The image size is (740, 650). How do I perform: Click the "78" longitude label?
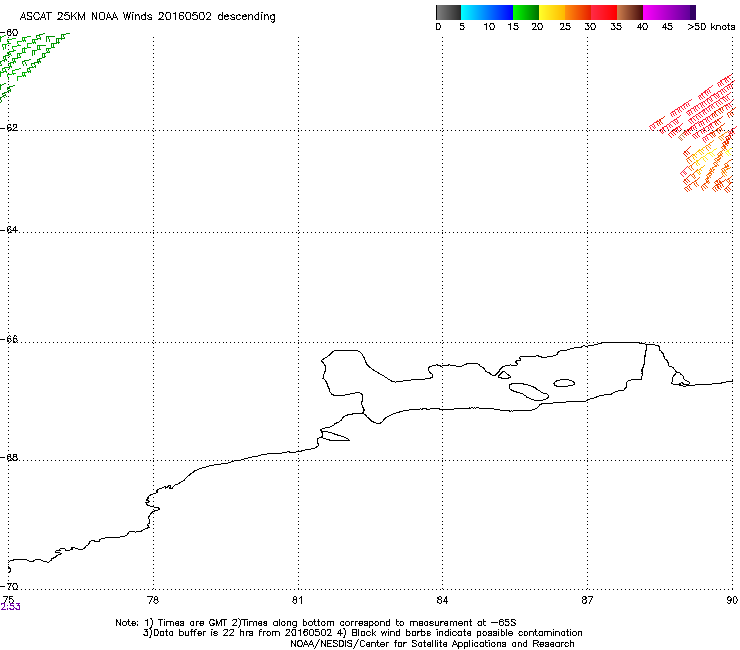(153, 600)
